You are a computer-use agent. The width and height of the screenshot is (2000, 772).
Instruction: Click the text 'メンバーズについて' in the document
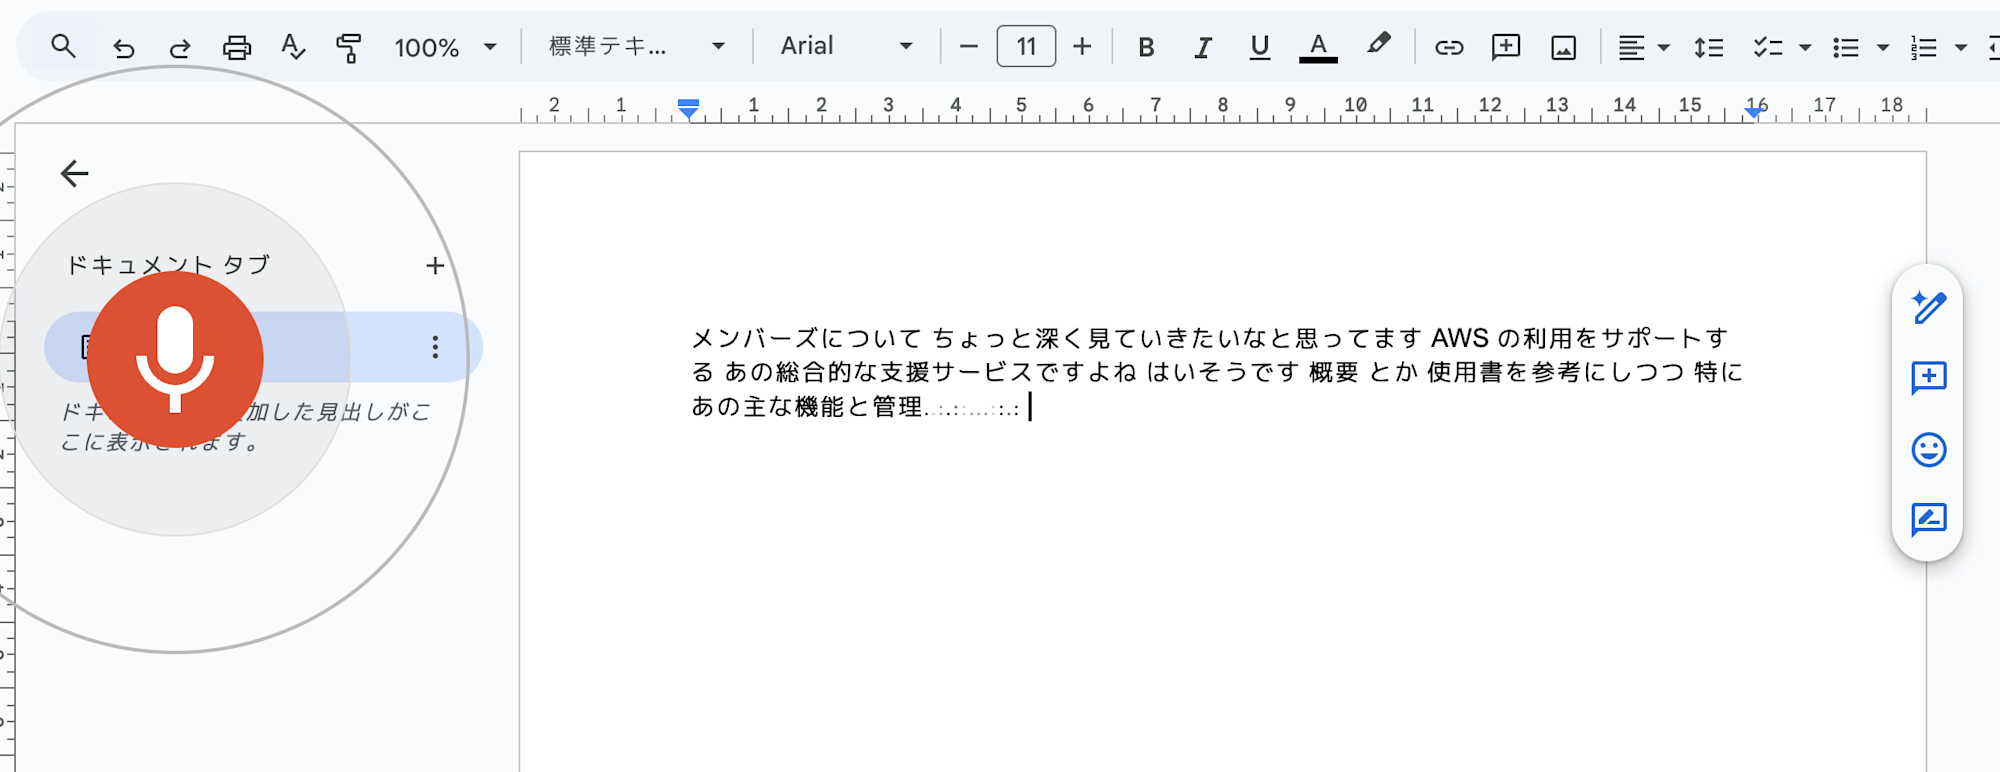806,338
